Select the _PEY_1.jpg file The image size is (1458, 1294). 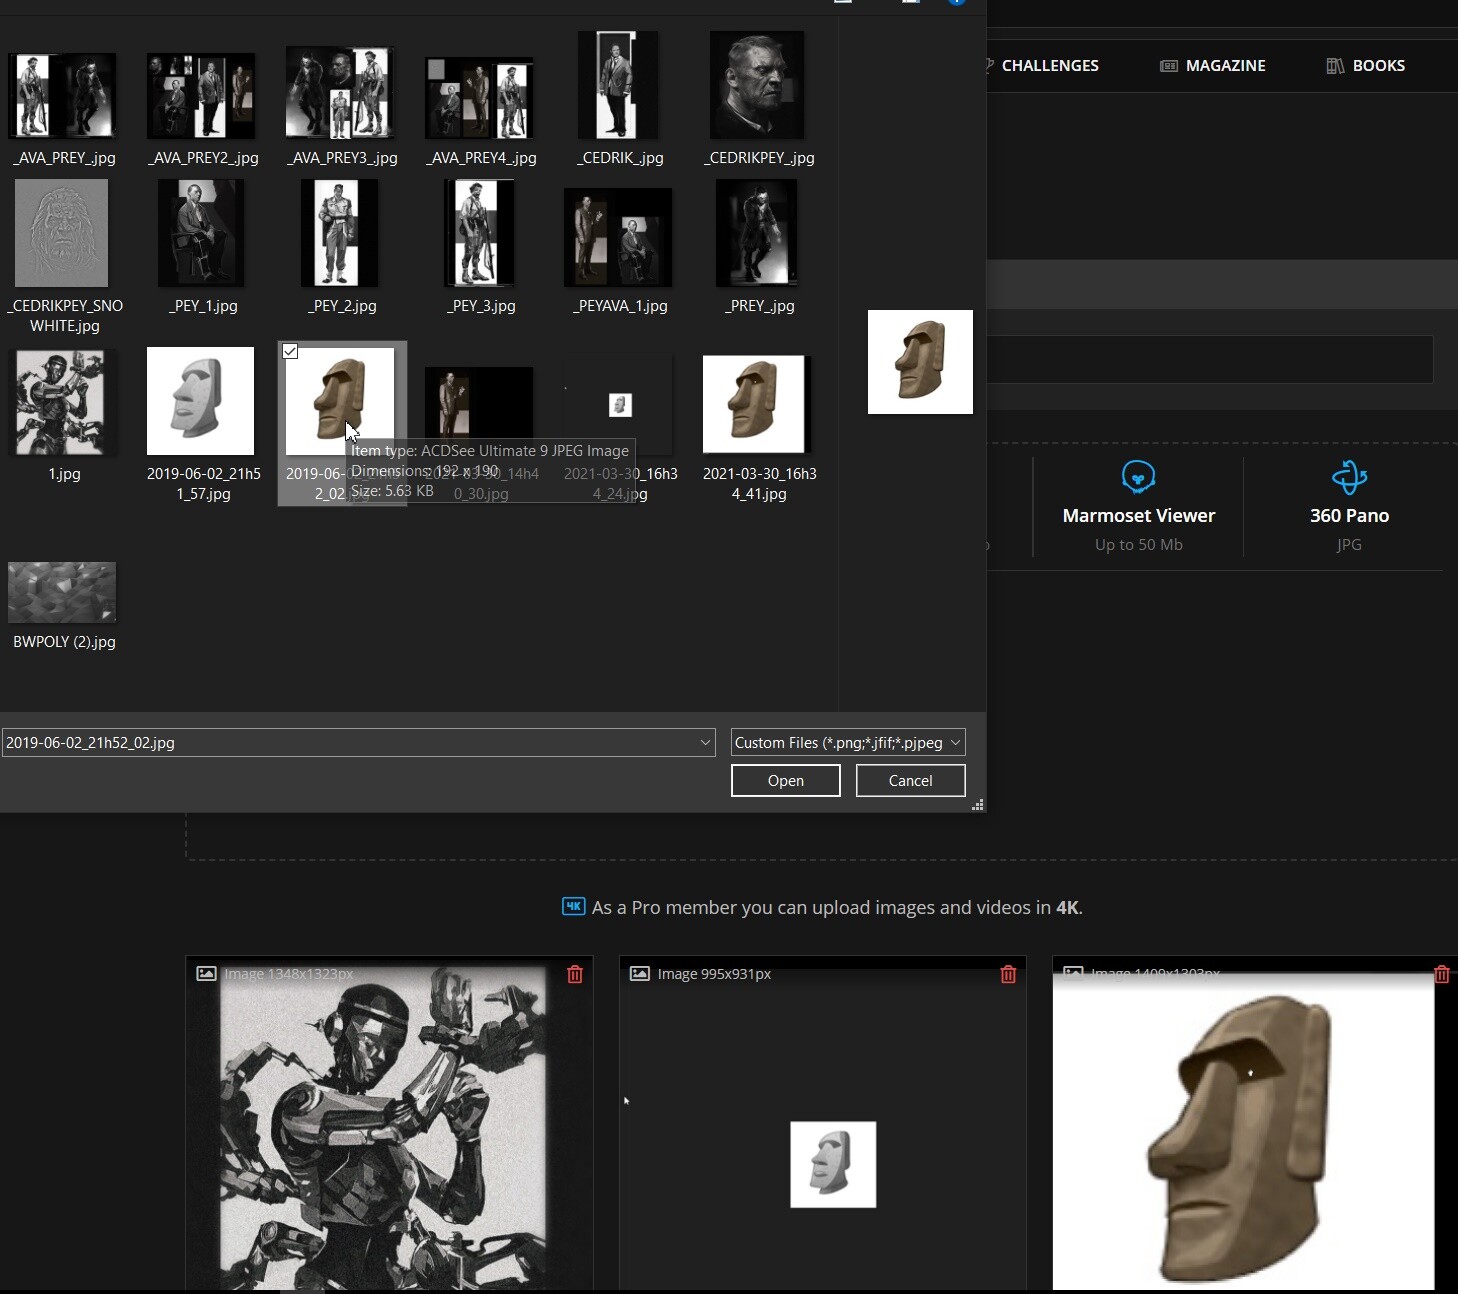[x=201, y=234]
